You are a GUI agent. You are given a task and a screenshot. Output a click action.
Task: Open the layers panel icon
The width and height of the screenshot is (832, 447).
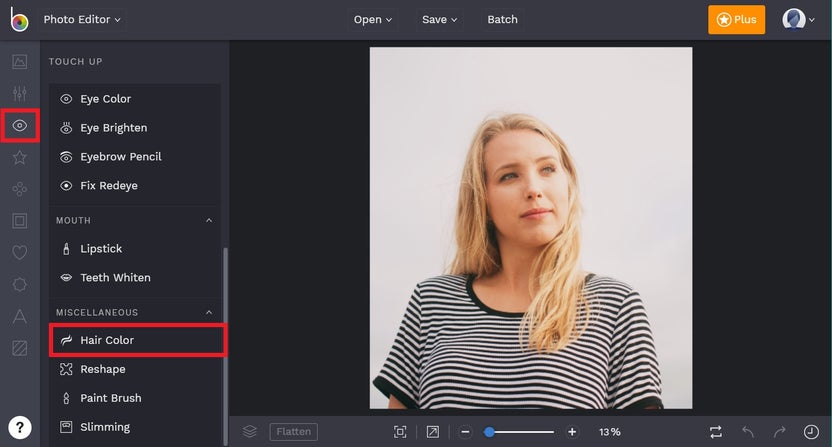point(249,432)
